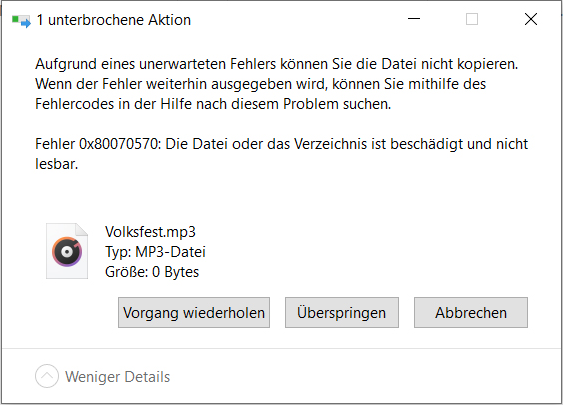Cancel the copy with "Abbrechen"
Image resolution: width=563 pixels, height=405 pixels.
point(471,312)
